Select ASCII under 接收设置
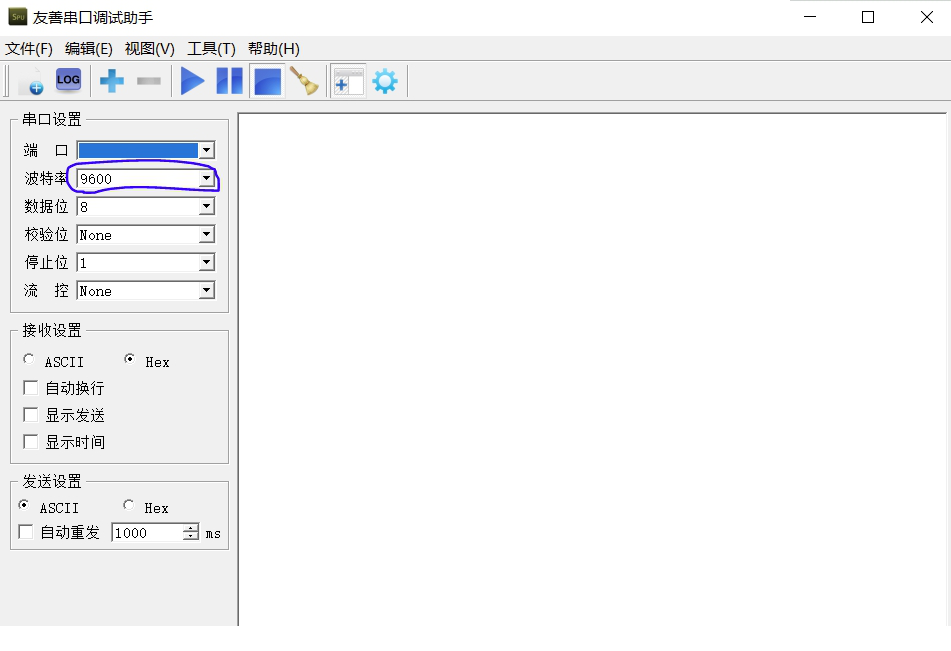The height and width of the screenshot is (651, 951). click(29, 359)
